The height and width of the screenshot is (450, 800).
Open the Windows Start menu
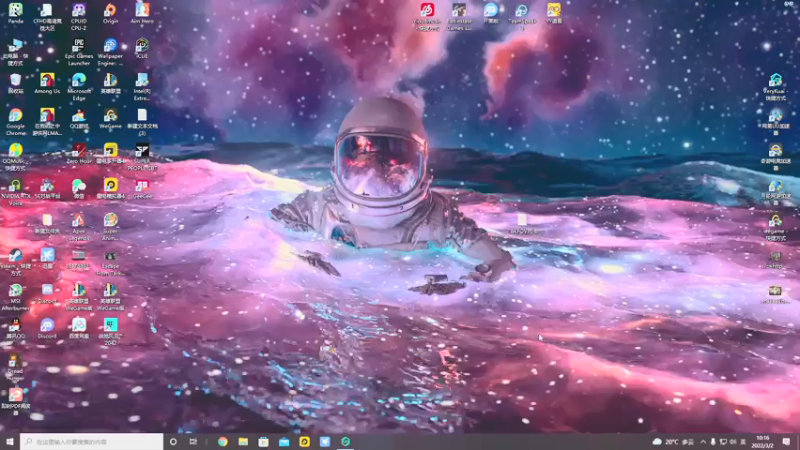[x=10, y=441]
